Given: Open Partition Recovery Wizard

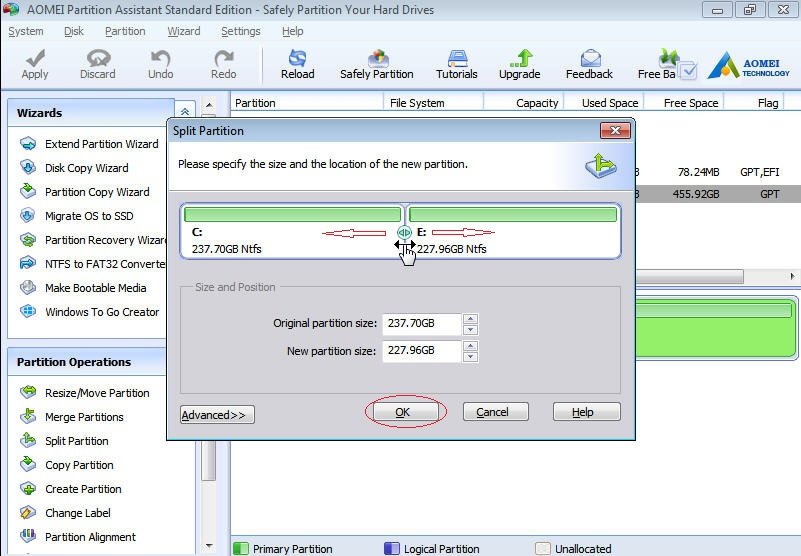Looking at the screenshot, I should click(x=93, y=240).
